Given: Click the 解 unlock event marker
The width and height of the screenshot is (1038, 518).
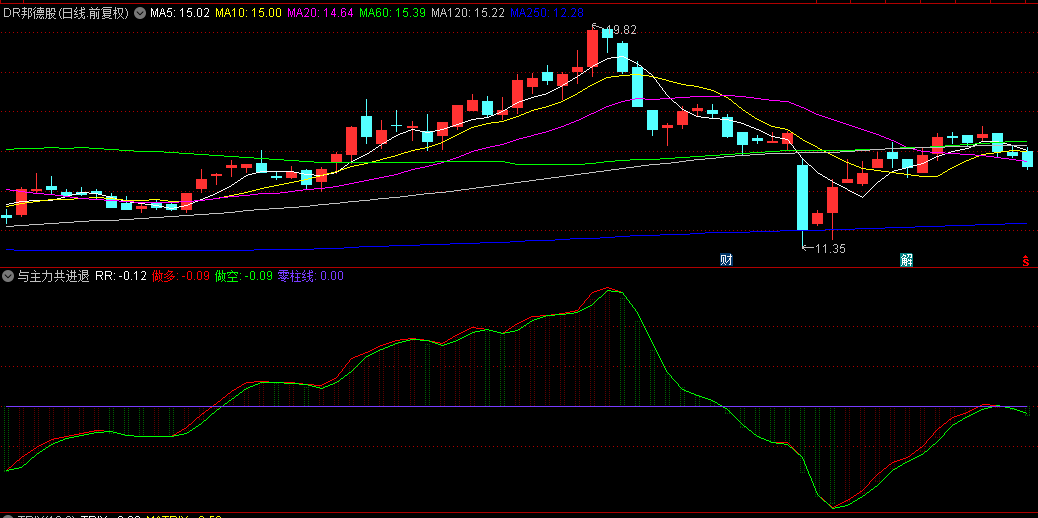Looking at the screenshot, I should pyautogui.click(x=906, y=260).
